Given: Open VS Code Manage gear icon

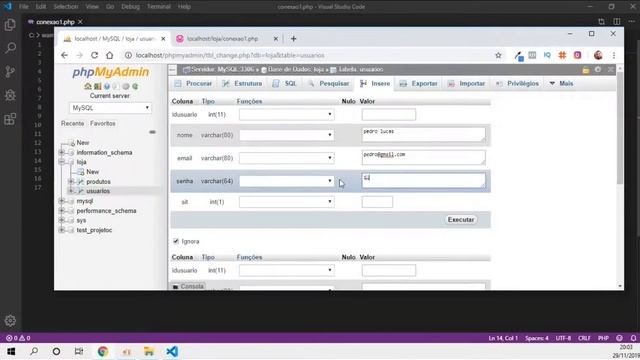Looking at the screenshot, I should click(10, 320).
